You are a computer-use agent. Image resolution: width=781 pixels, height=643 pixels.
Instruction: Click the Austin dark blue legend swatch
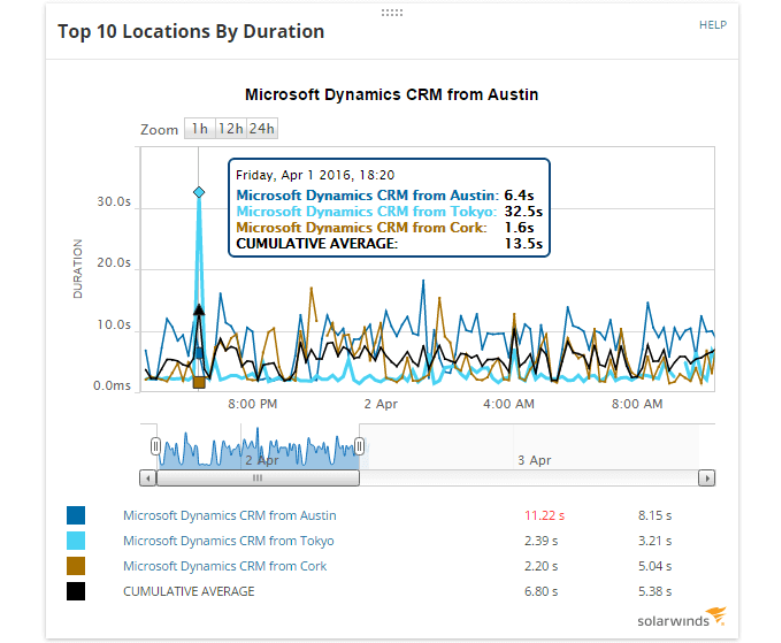[76, 515]
